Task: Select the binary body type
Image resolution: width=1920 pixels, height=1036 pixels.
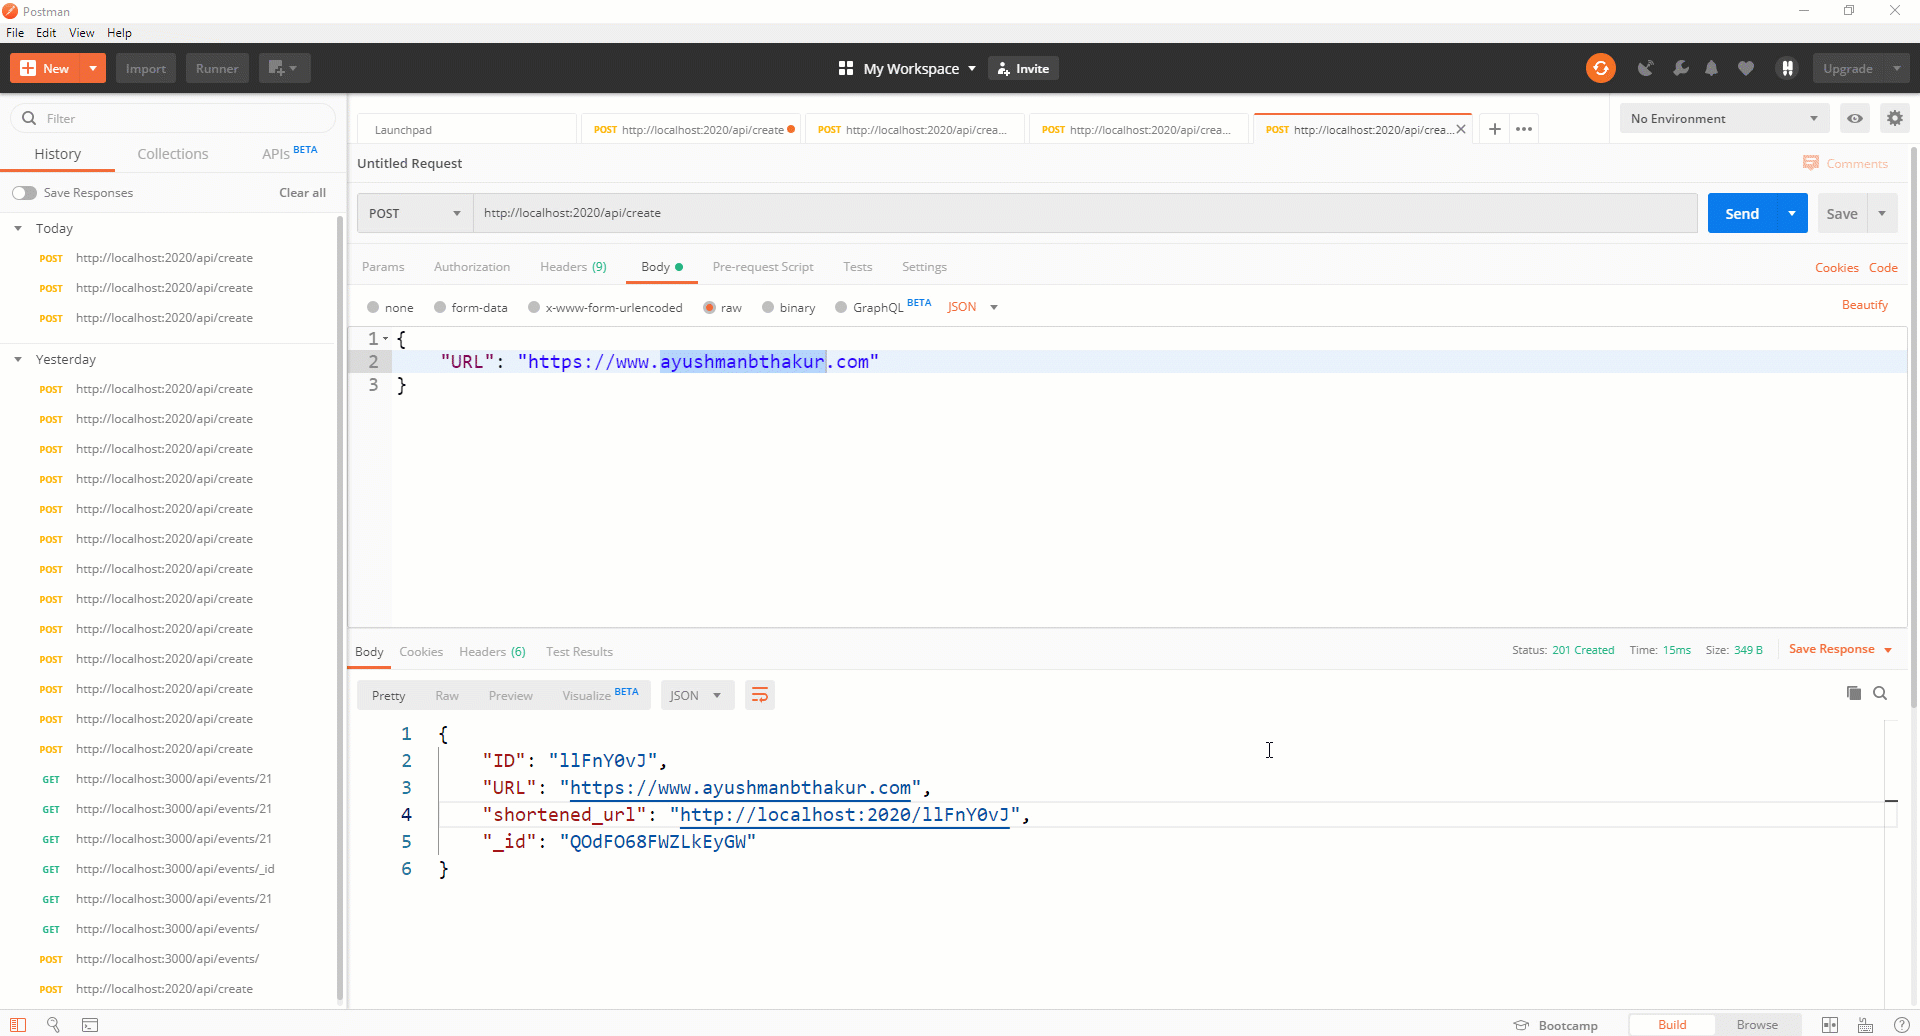Action: pyautogui.click(x=789, y=307)
